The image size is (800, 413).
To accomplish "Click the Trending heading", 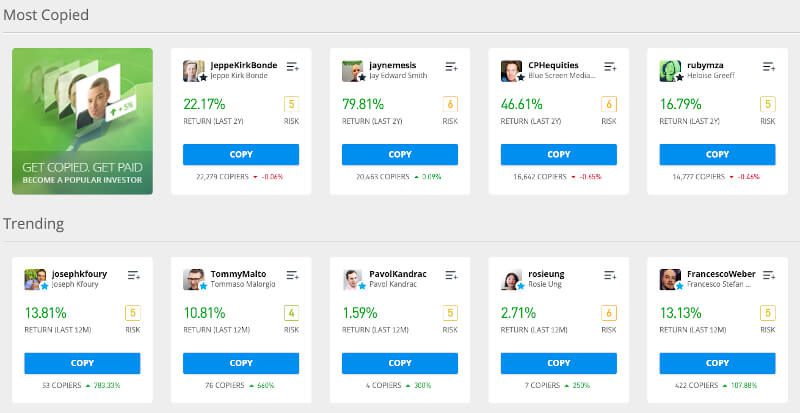I will (x=34, y=224).
